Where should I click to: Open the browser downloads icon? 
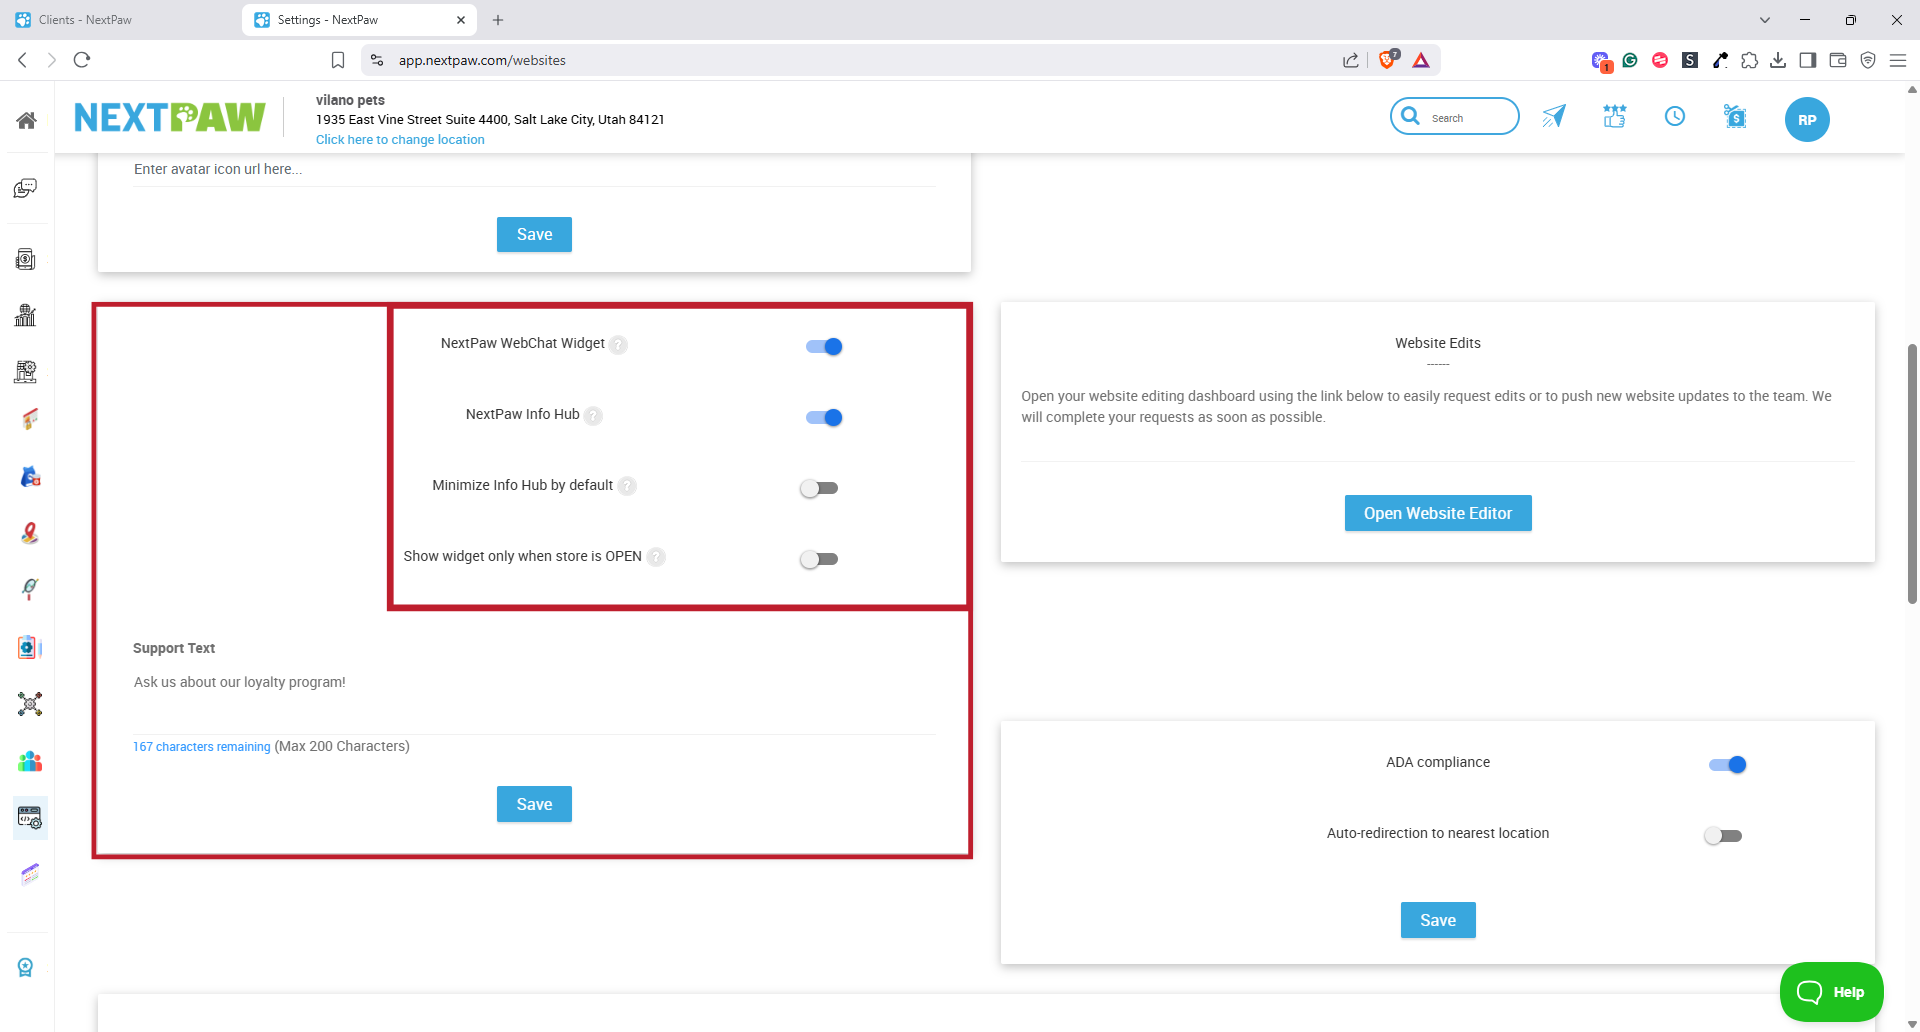click(x=1778, y=60)
